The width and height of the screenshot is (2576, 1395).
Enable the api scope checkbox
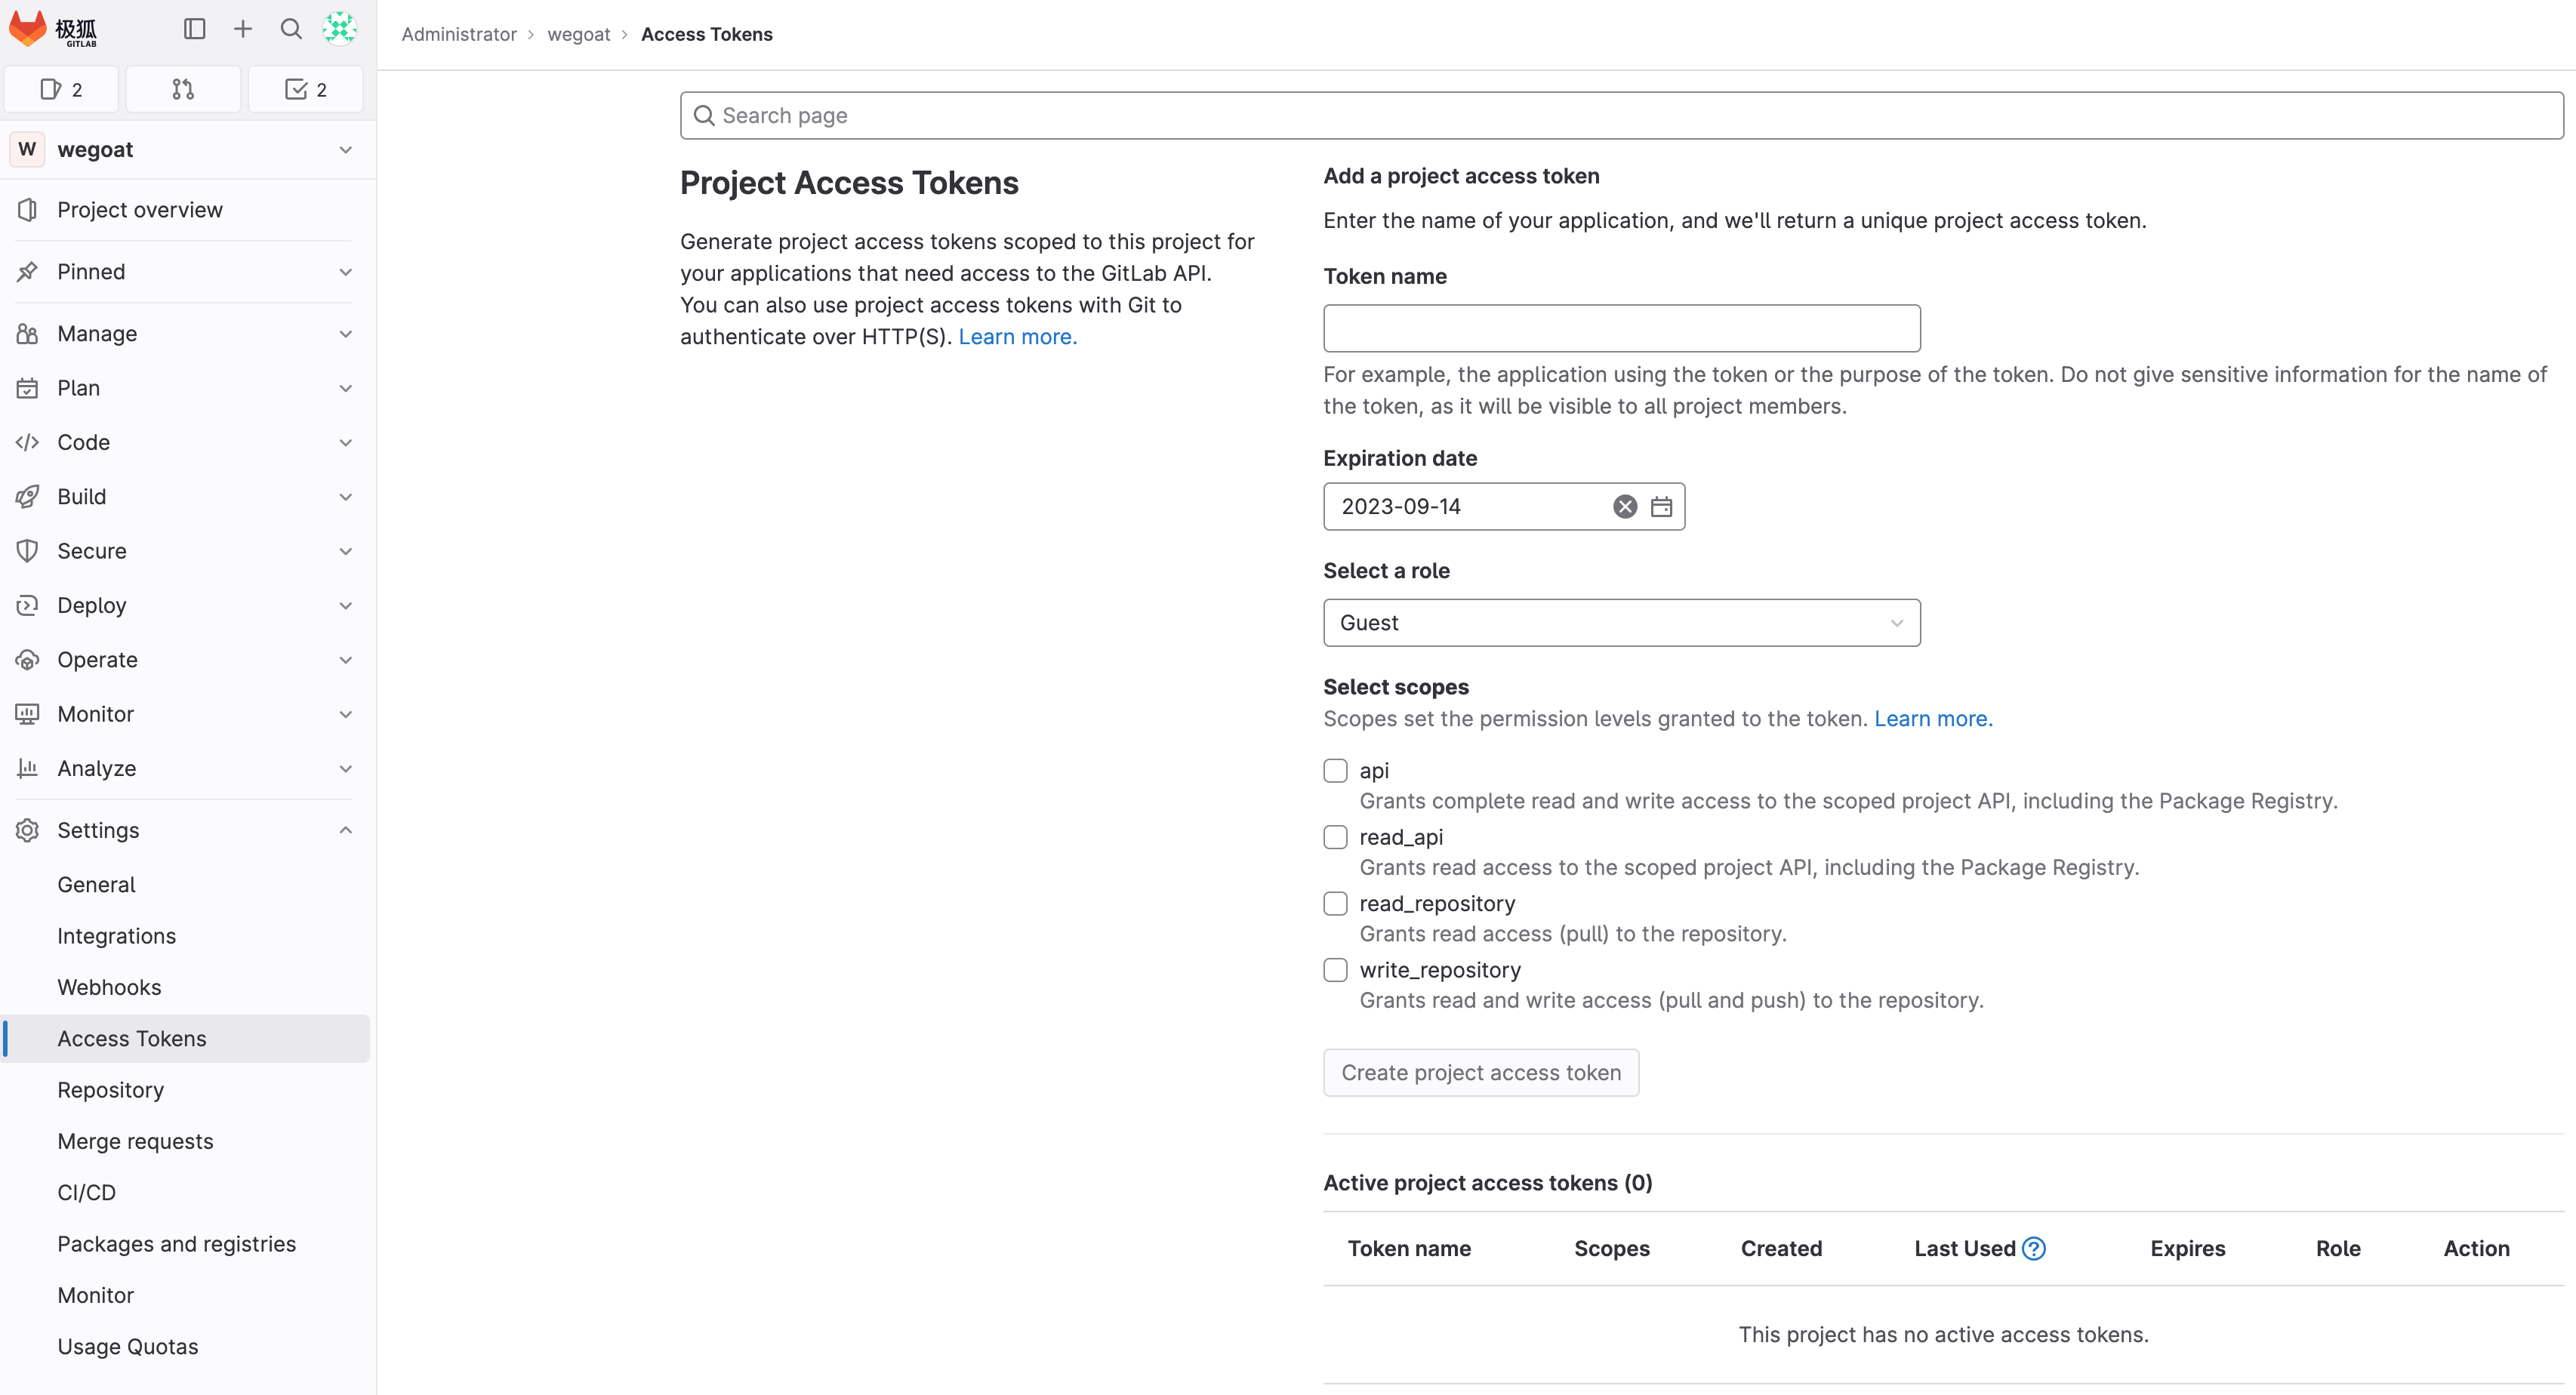click(x=1335, y=771)
